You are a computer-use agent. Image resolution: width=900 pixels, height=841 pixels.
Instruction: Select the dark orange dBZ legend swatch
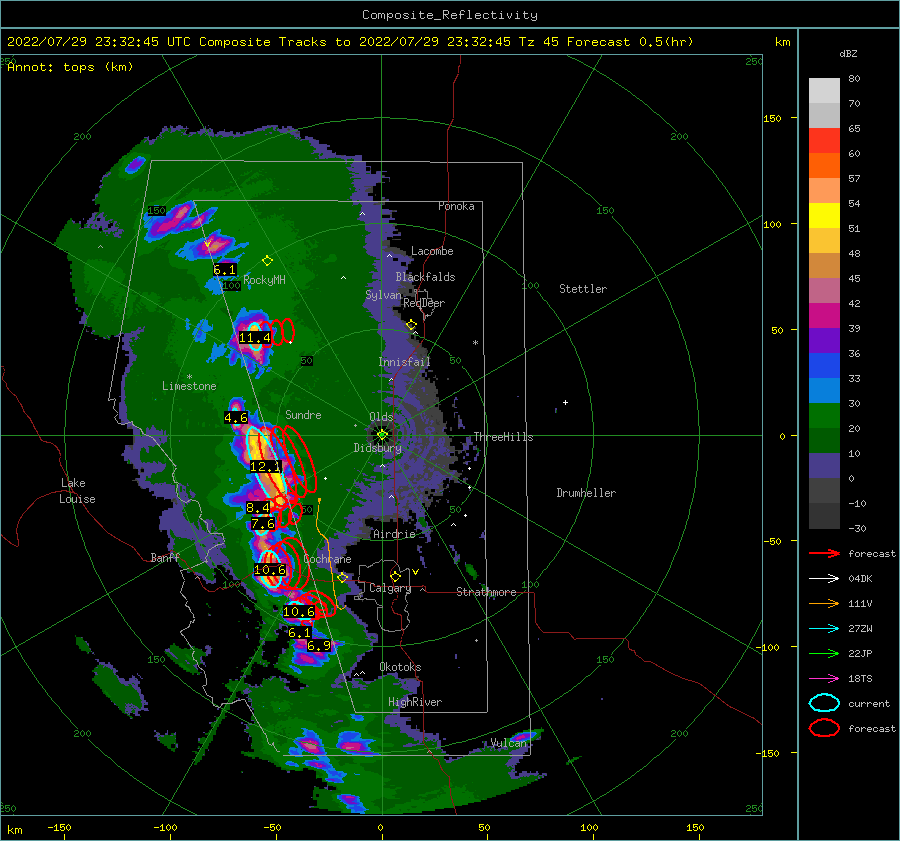pos(824,165)
